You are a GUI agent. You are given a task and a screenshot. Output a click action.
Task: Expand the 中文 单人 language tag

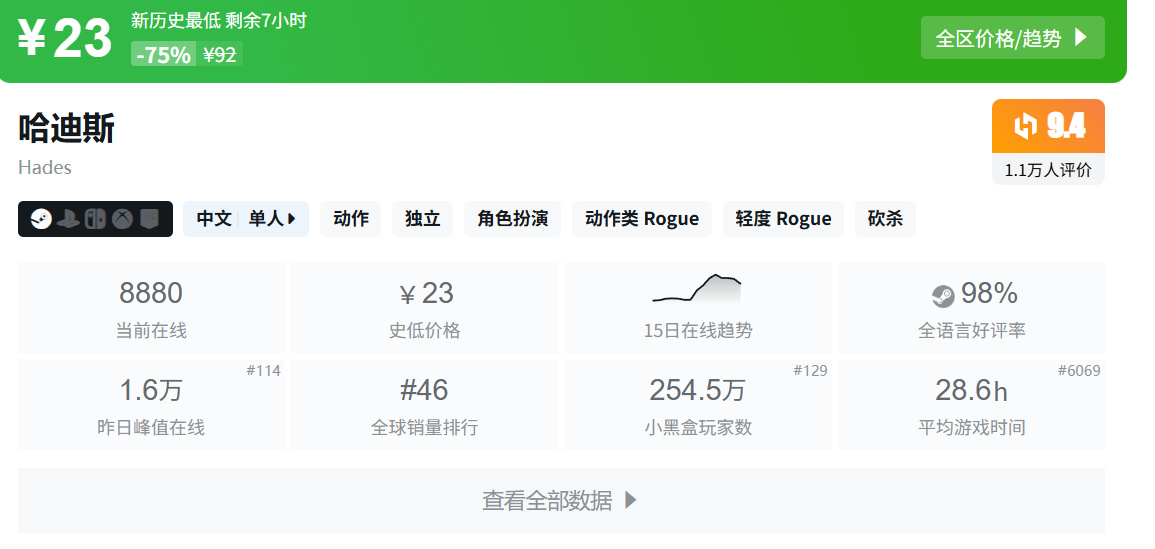[x=246, y=219]
